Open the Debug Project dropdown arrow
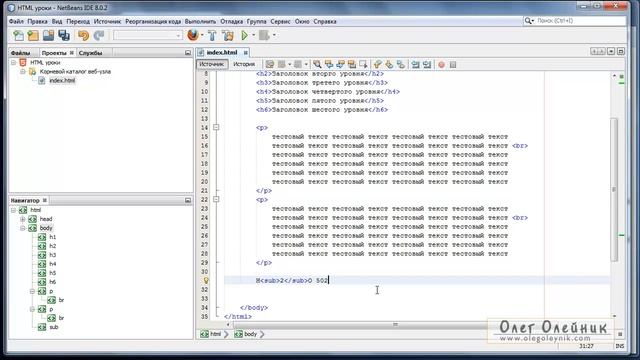The width and height of the screenshot is (640, 360). (274, 36)
